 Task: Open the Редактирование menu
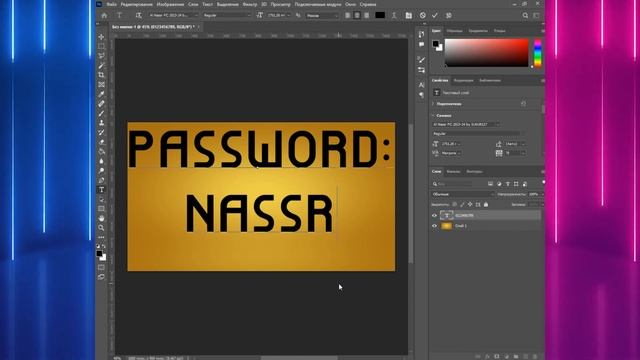tap(137, 4)
